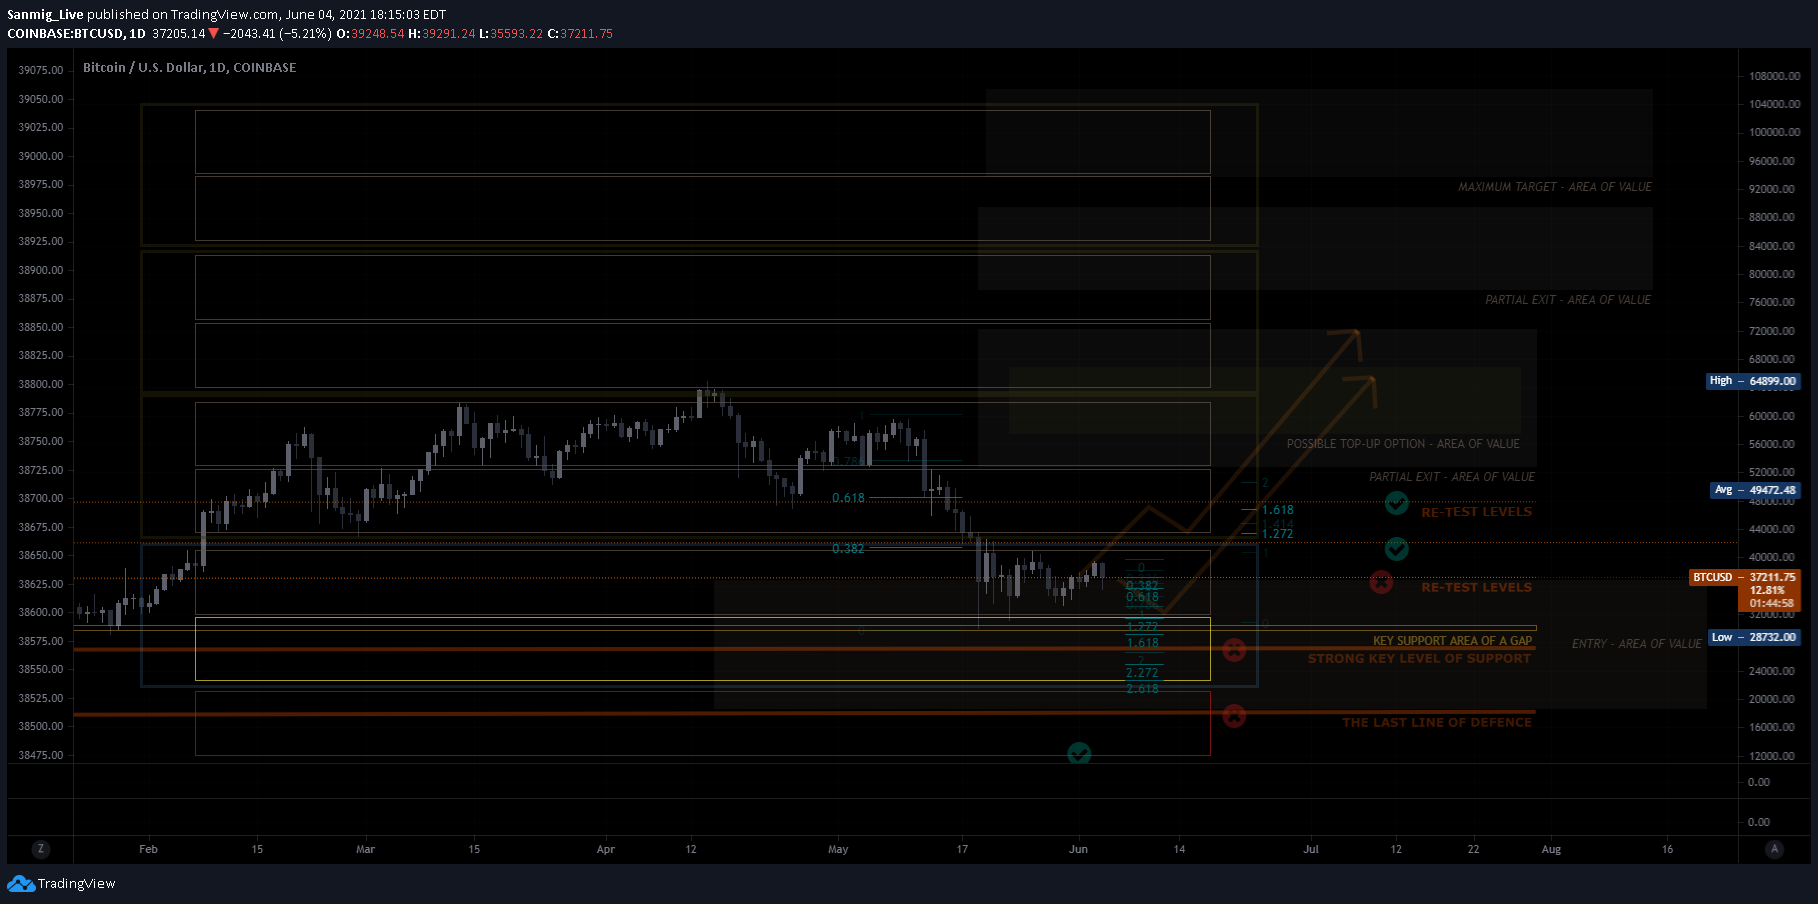Click ENTRY - AREA OF VALUE label
The width and height of the screenshot is (1818, 904).
pos(1636,644)
